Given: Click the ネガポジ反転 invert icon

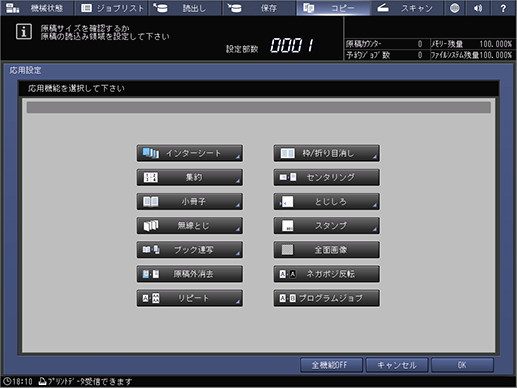Looking at the screenshot, I should [x=288, y=274].
